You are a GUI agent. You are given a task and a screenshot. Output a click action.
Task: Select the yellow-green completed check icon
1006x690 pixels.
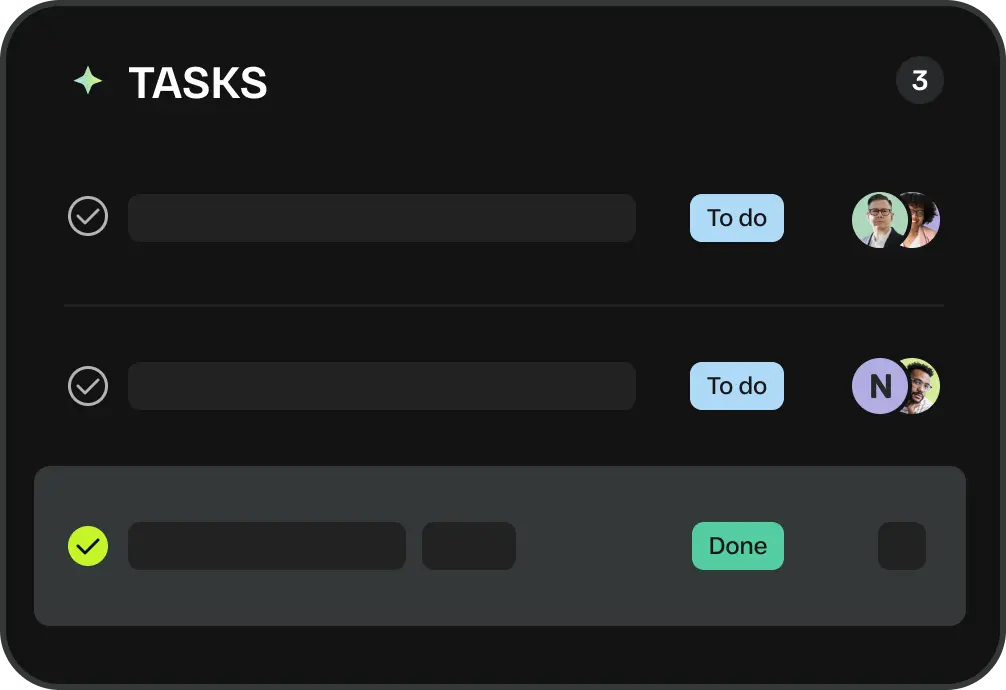[87, 546]
